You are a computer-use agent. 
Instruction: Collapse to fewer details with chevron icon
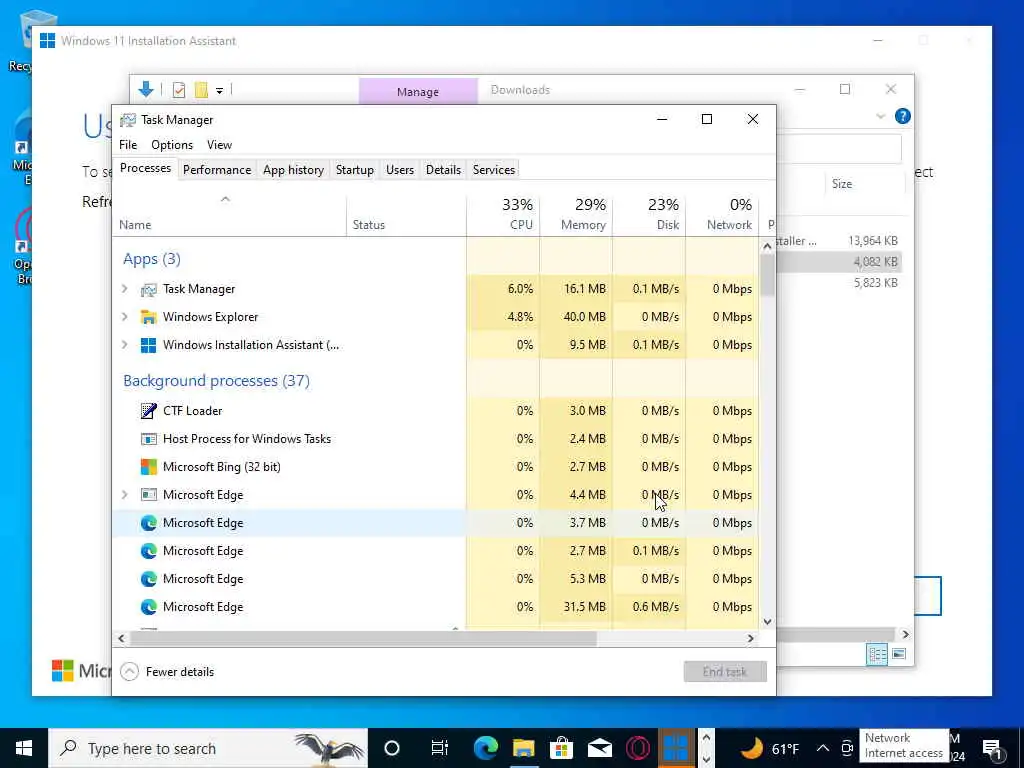129,671
